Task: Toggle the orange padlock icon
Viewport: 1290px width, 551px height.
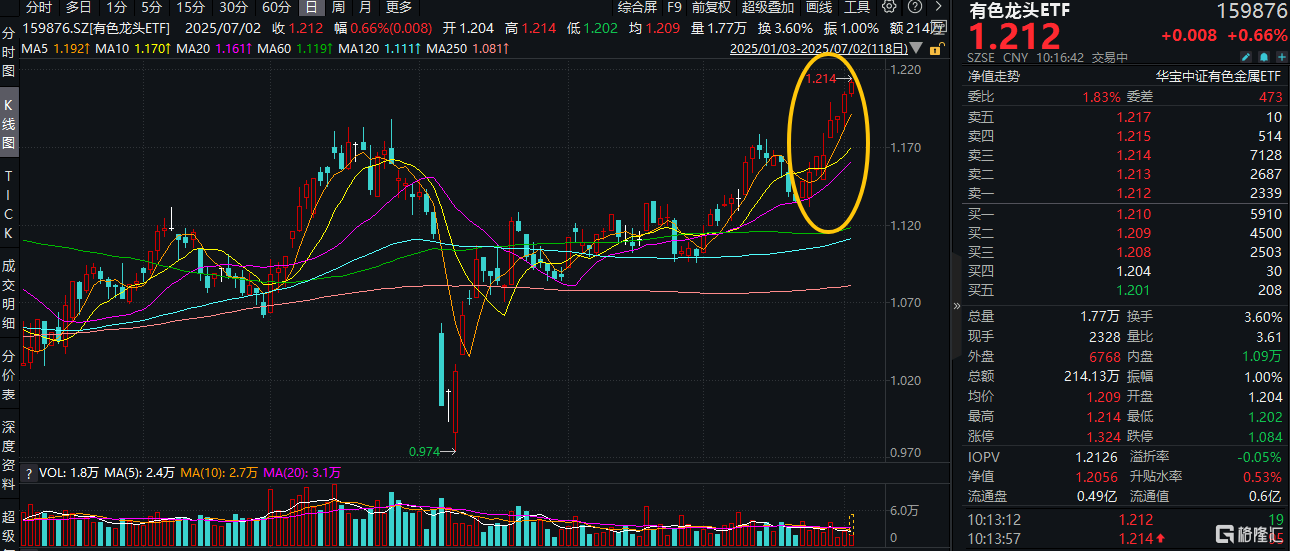Action: [935, 47]
